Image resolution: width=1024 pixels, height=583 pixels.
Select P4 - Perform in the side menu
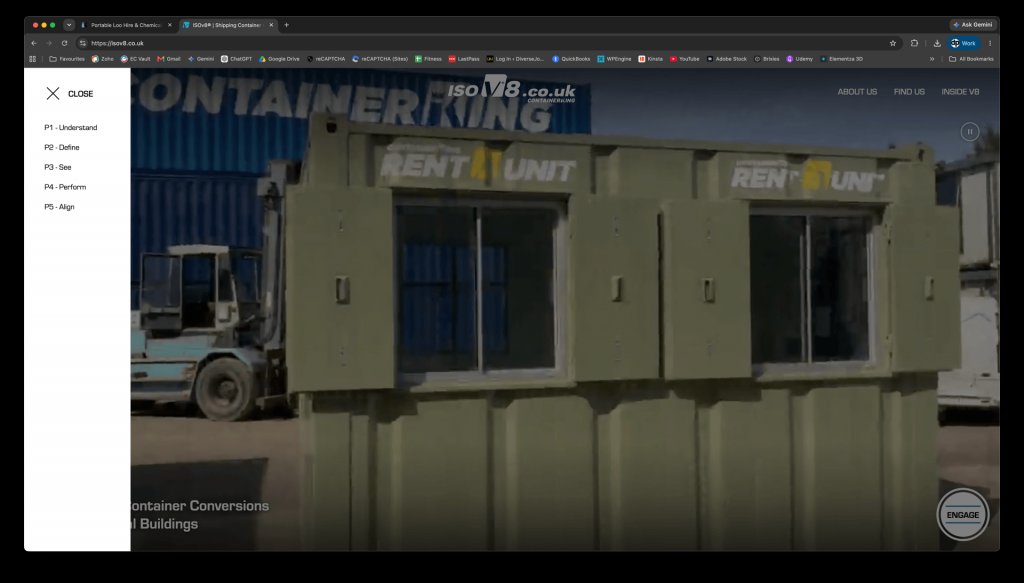tap(65, 187)
